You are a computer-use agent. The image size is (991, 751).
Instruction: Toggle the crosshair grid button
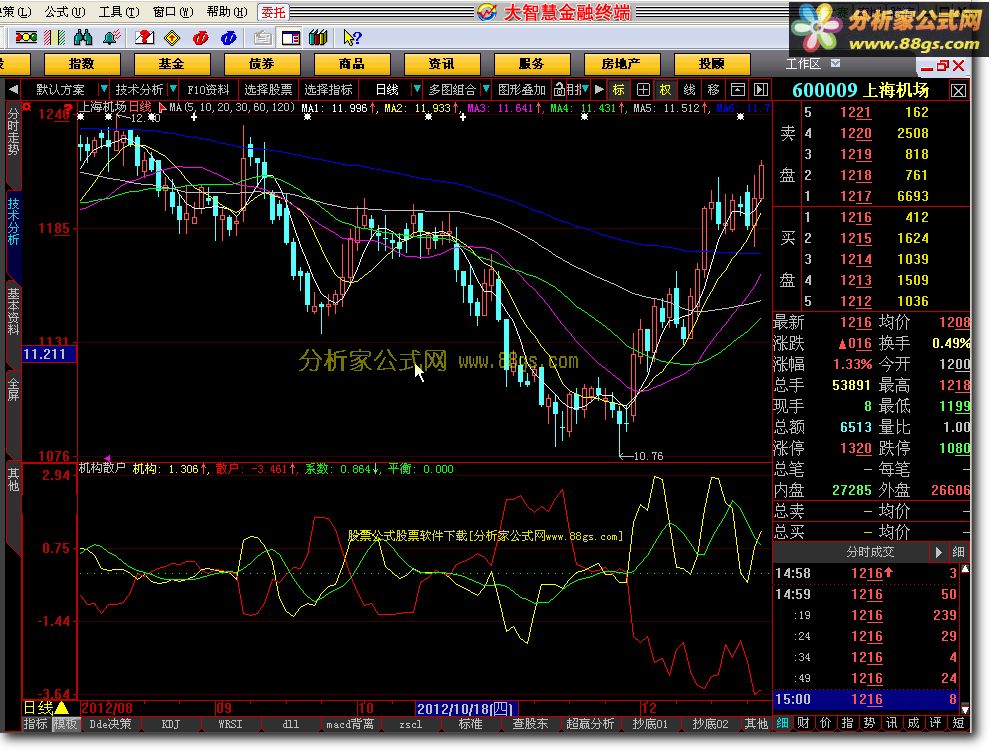click(x=643, y=90)
